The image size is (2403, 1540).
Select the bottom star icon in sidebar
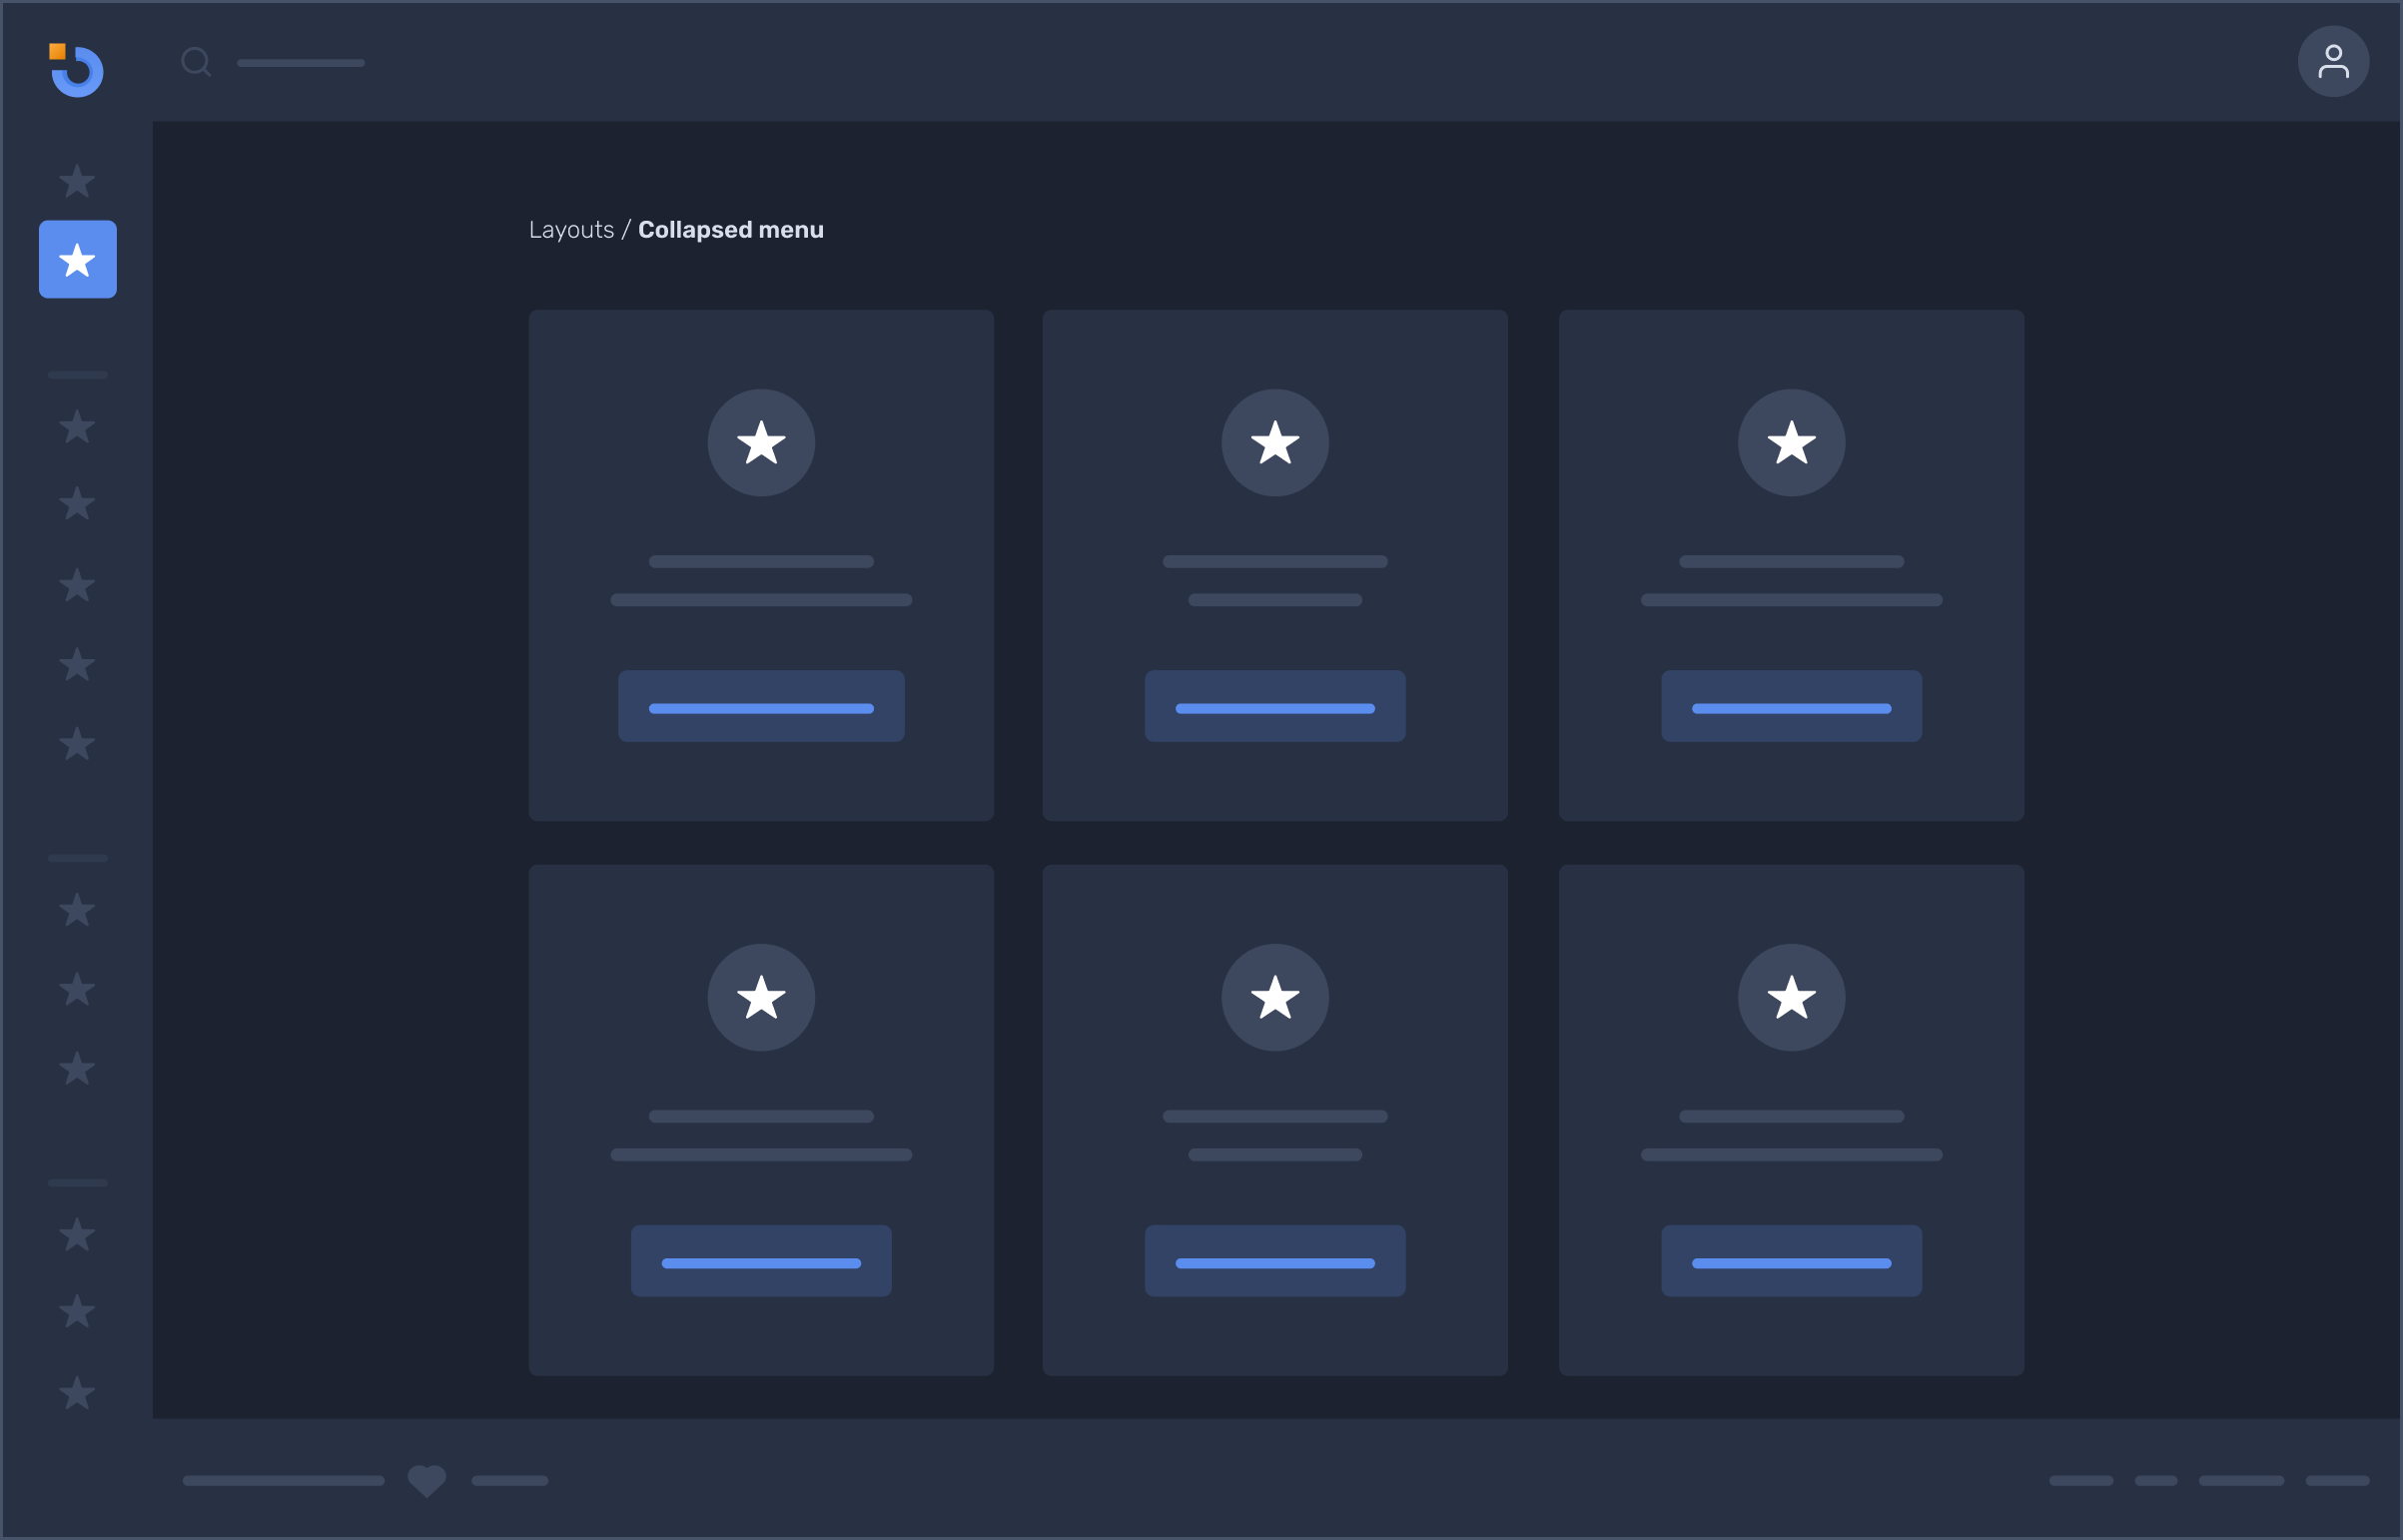coord(77,1392)
